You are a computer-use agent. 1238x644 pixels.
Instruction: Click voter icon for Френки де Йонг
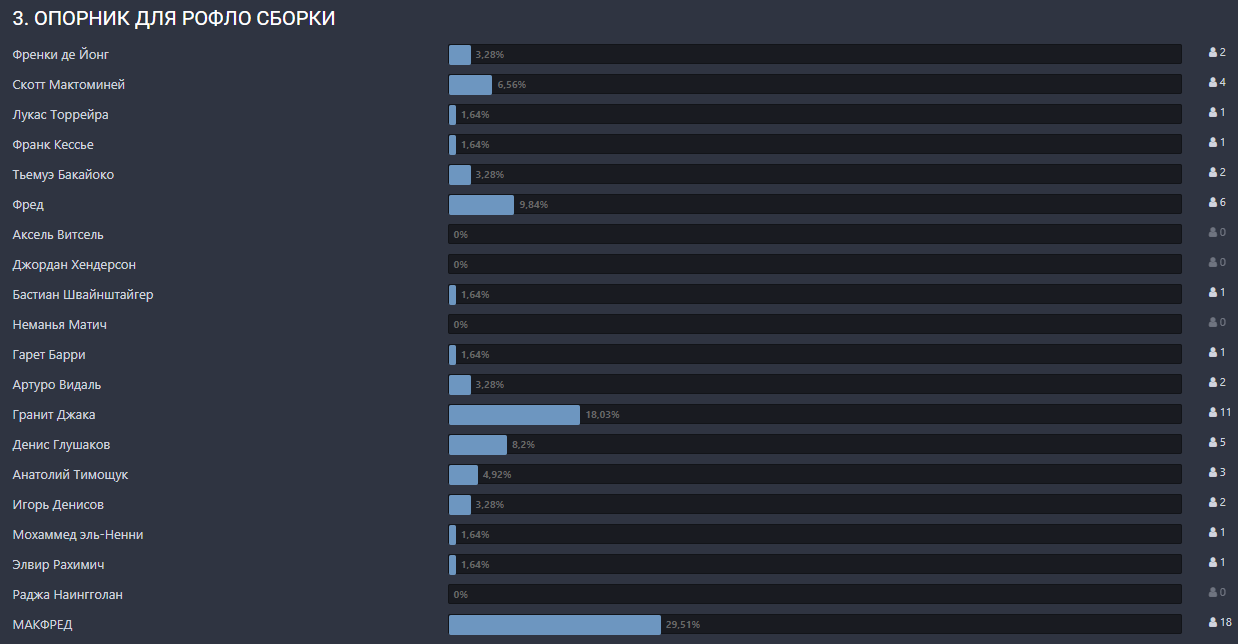click(x=1213, y=53)
